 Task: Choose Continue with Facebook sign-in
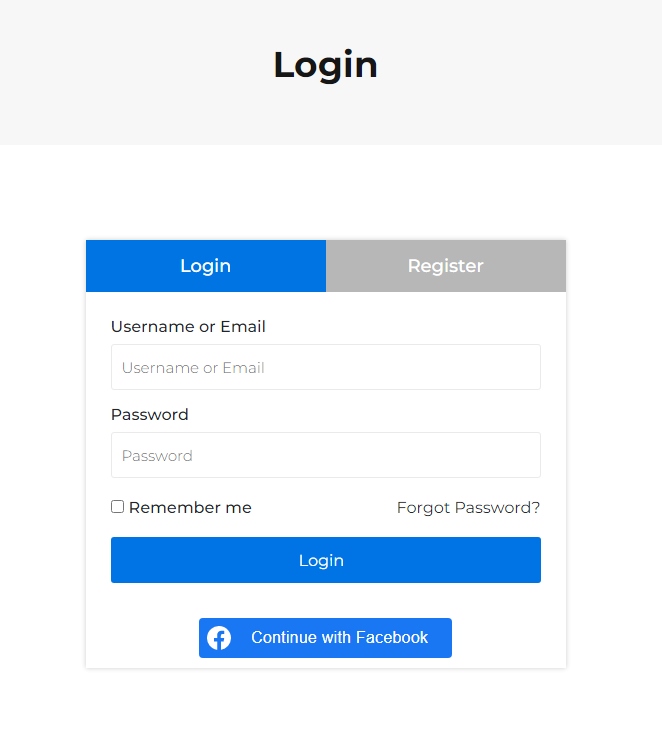pyautogui.click(x=325, y=638)
